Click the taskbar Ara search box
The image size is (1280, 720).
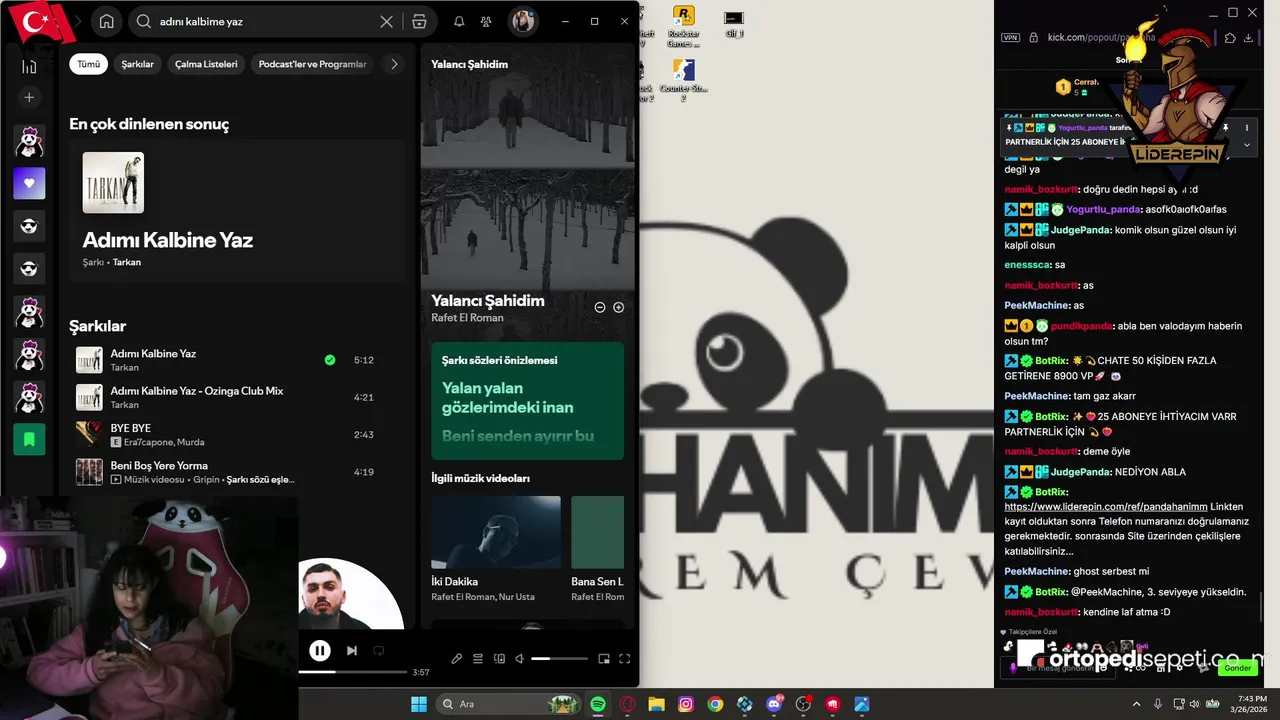click(508, 704)
